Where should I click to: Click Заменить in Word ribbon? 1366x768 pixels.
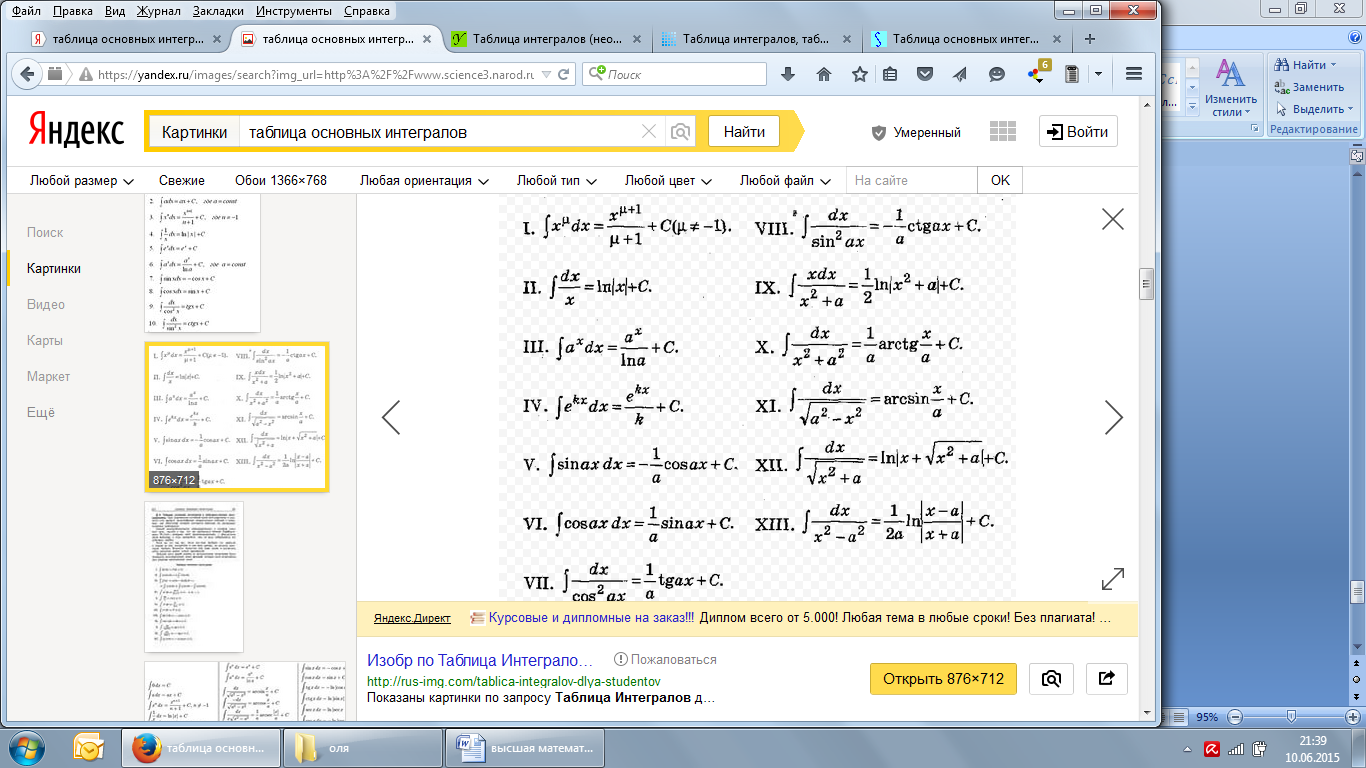(1310, 87)
